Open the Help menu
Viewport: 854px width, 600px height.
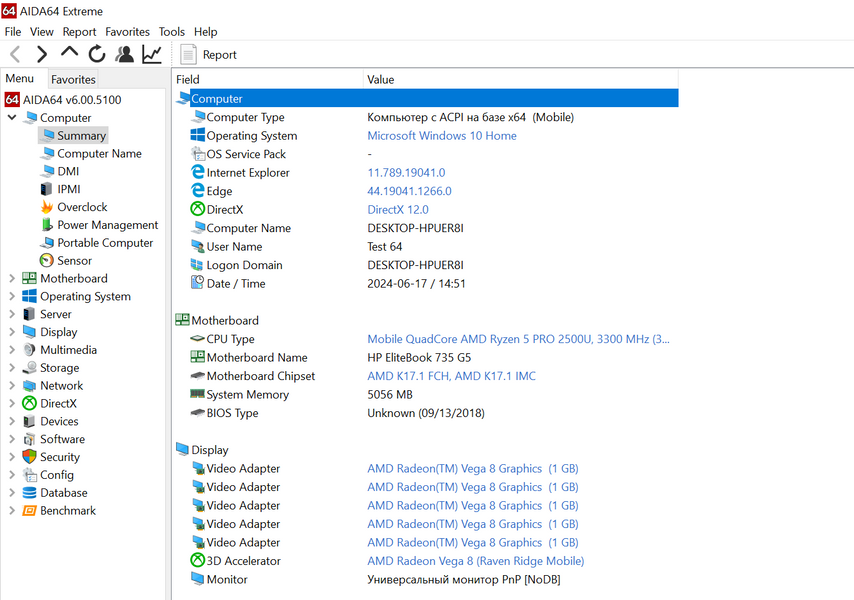tap(205, 32)
